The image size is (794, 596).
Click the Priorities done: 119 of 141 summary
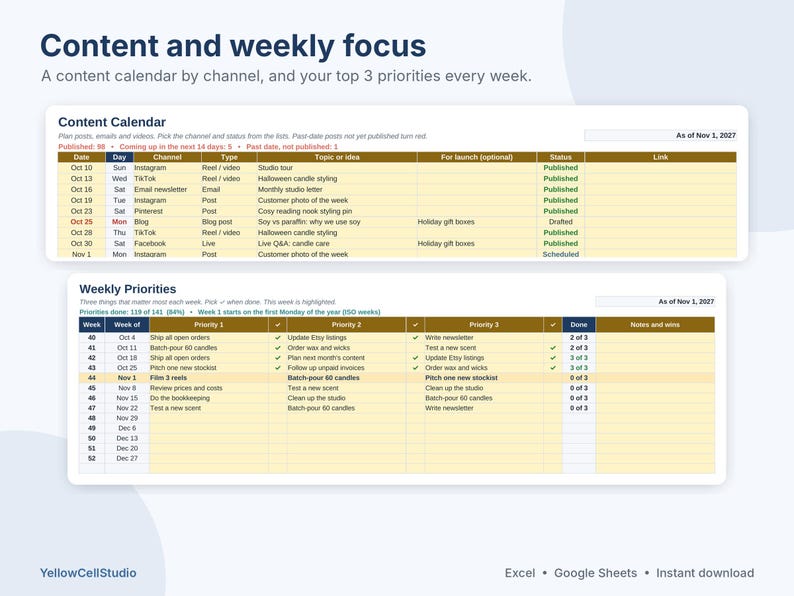(132, 312)
